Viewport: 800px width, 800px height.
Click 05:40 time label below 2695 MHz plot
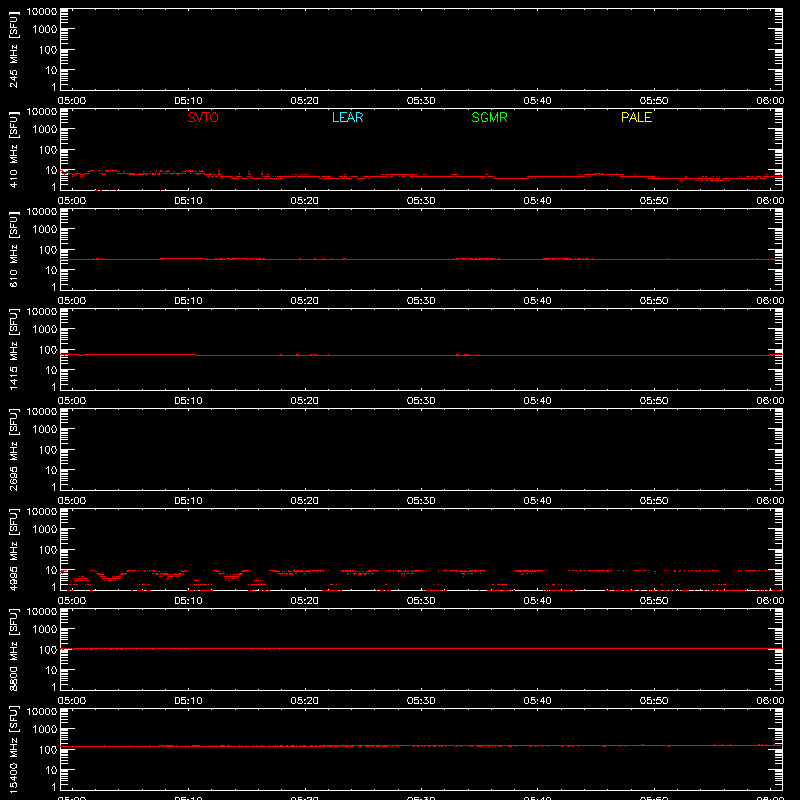[537, 501]
